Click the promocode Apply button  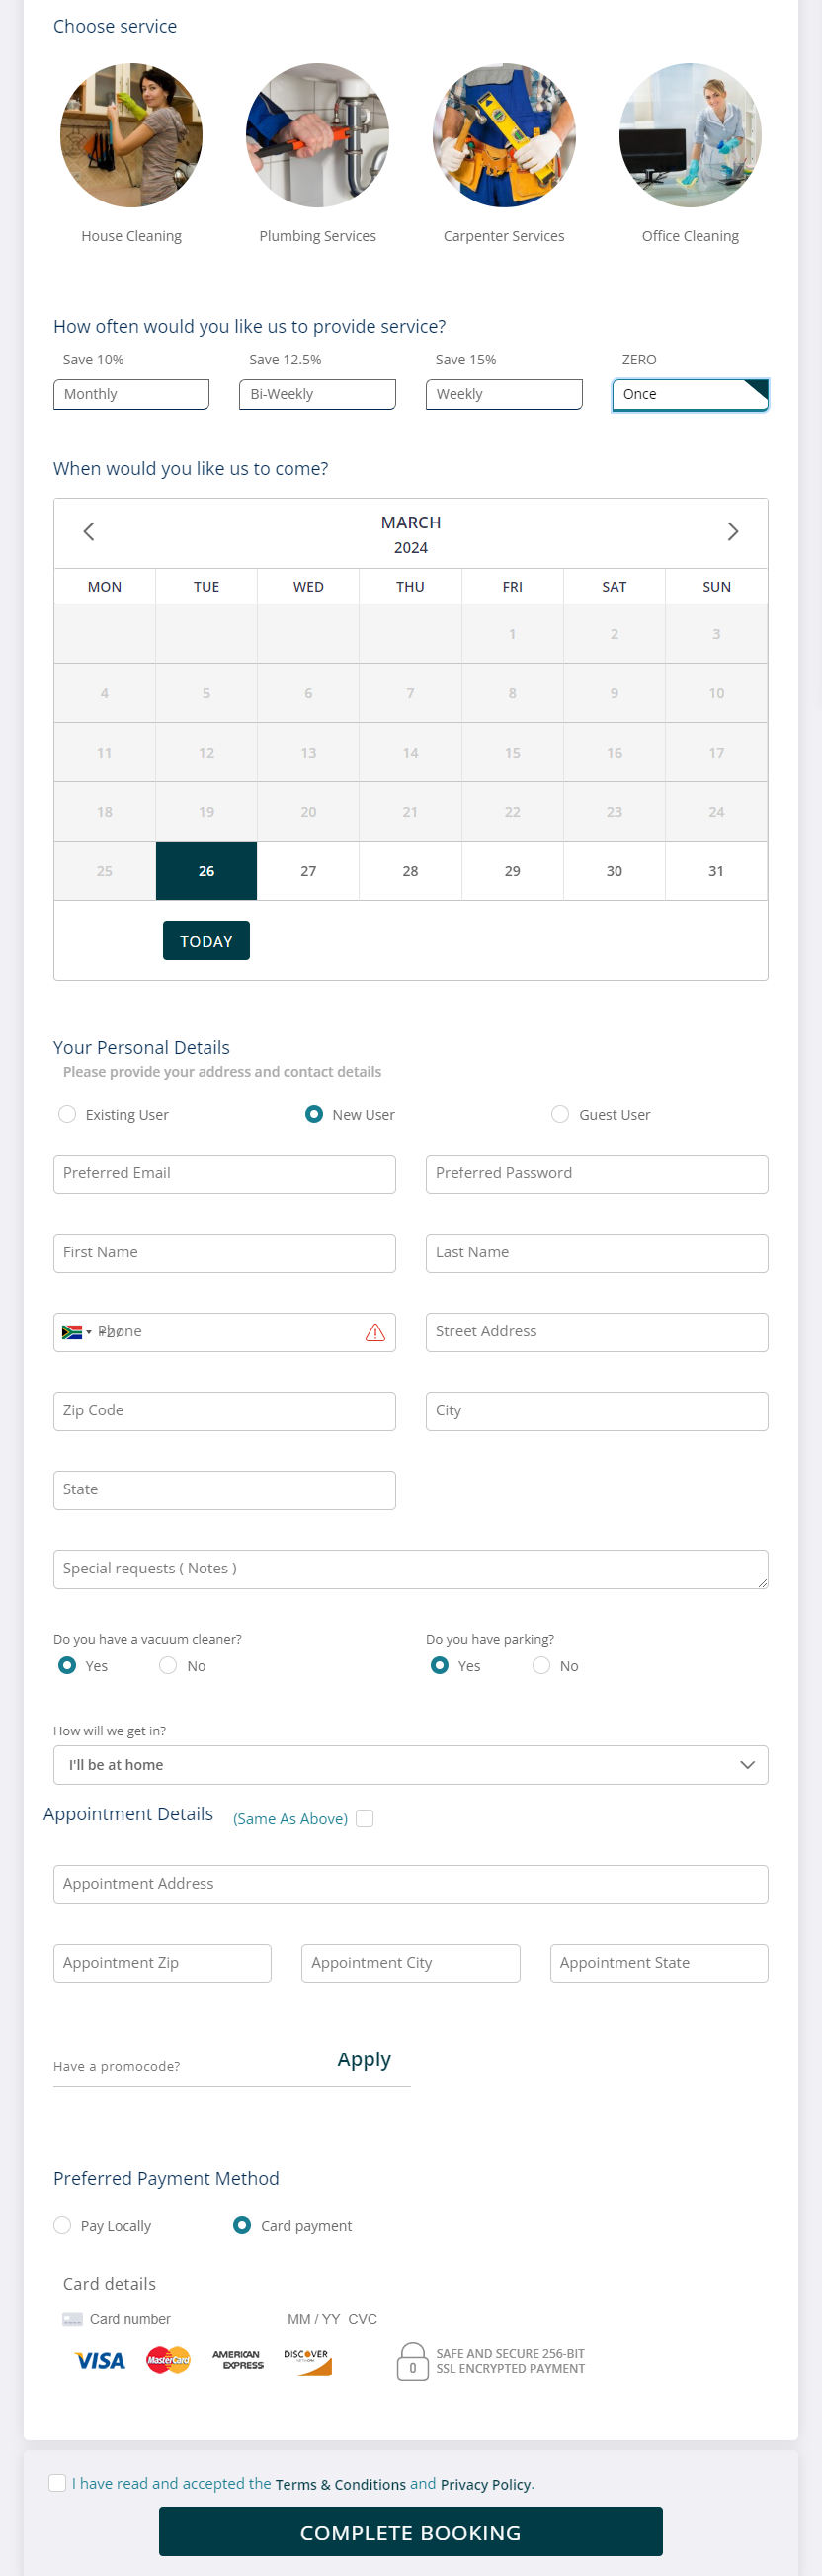[364, 2060]
